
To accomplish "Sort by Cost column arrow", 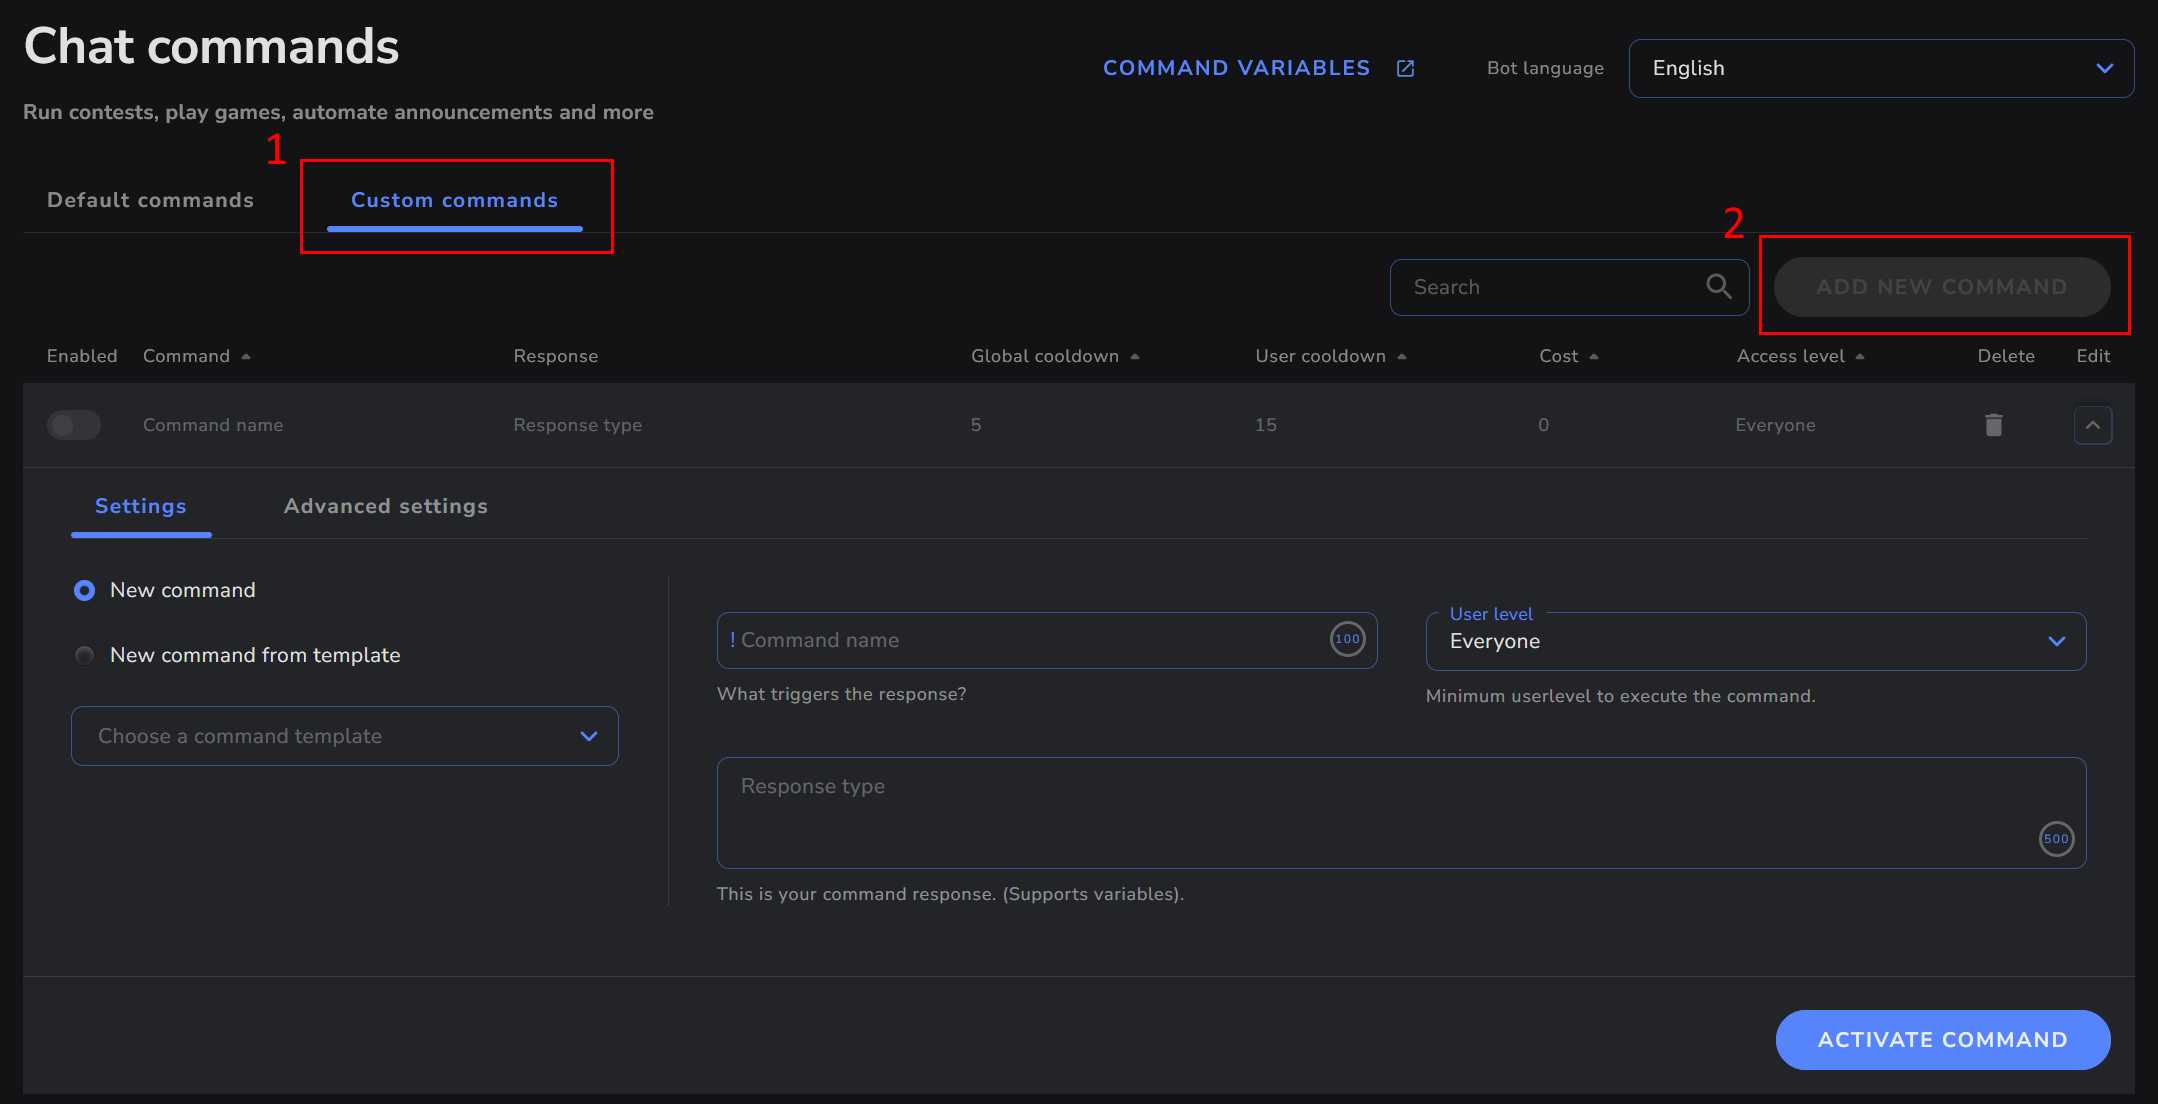I will (1594, 357).
